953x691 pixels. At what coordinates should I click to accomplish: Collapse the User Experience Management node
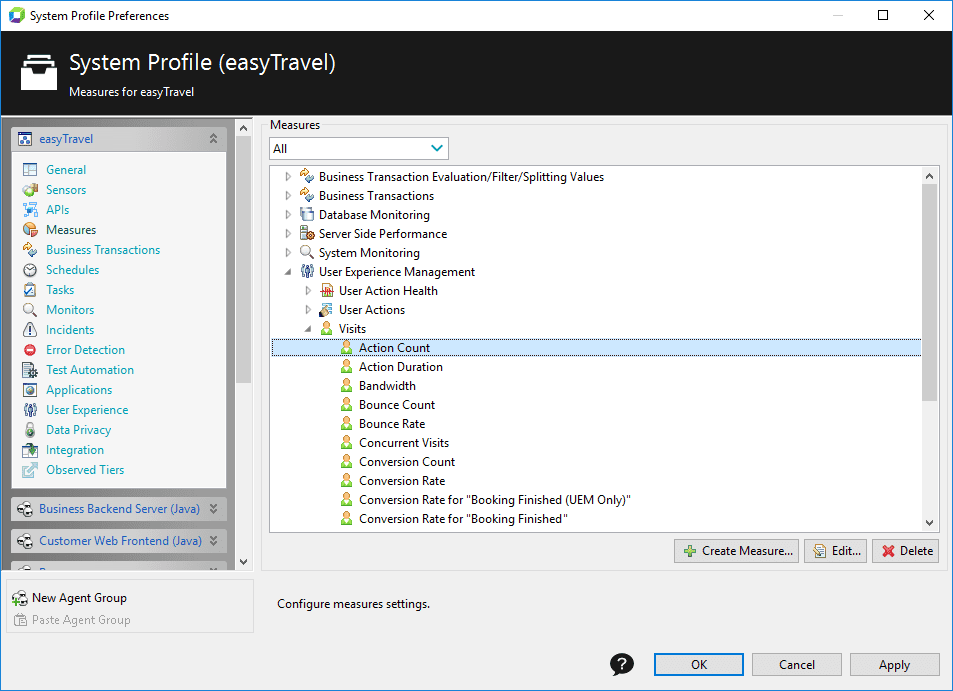(288, 272)
